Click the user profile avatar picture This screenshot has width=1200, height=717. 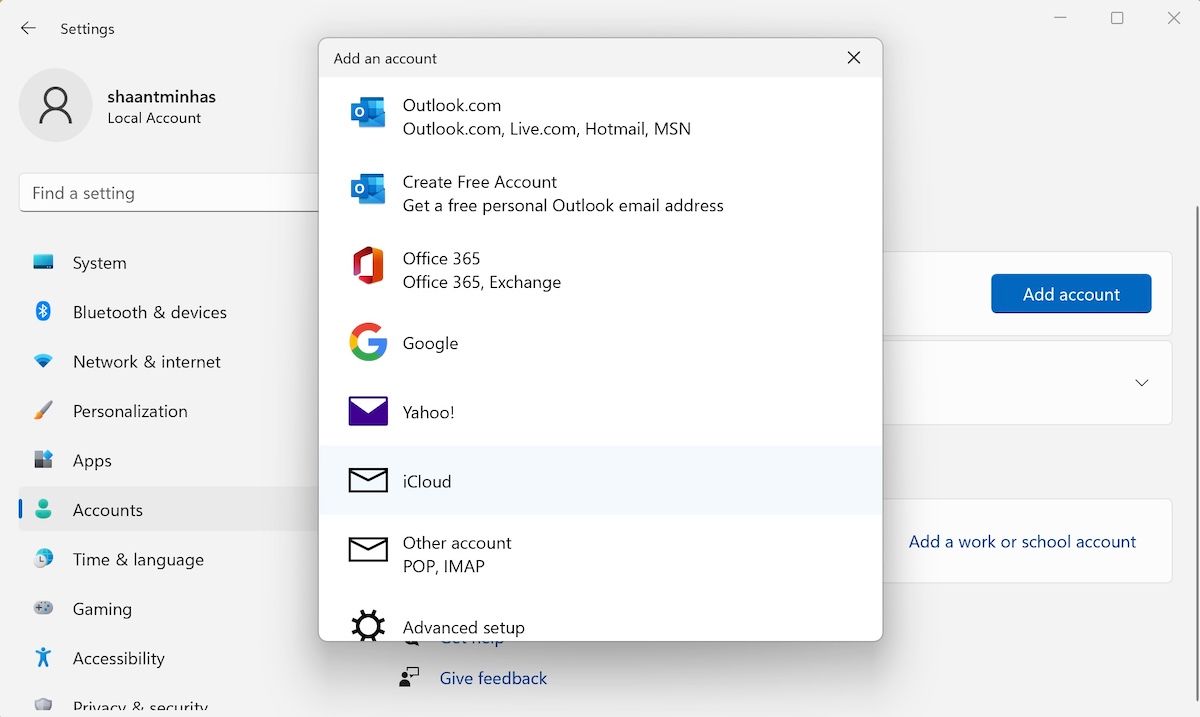pos(55,105)
